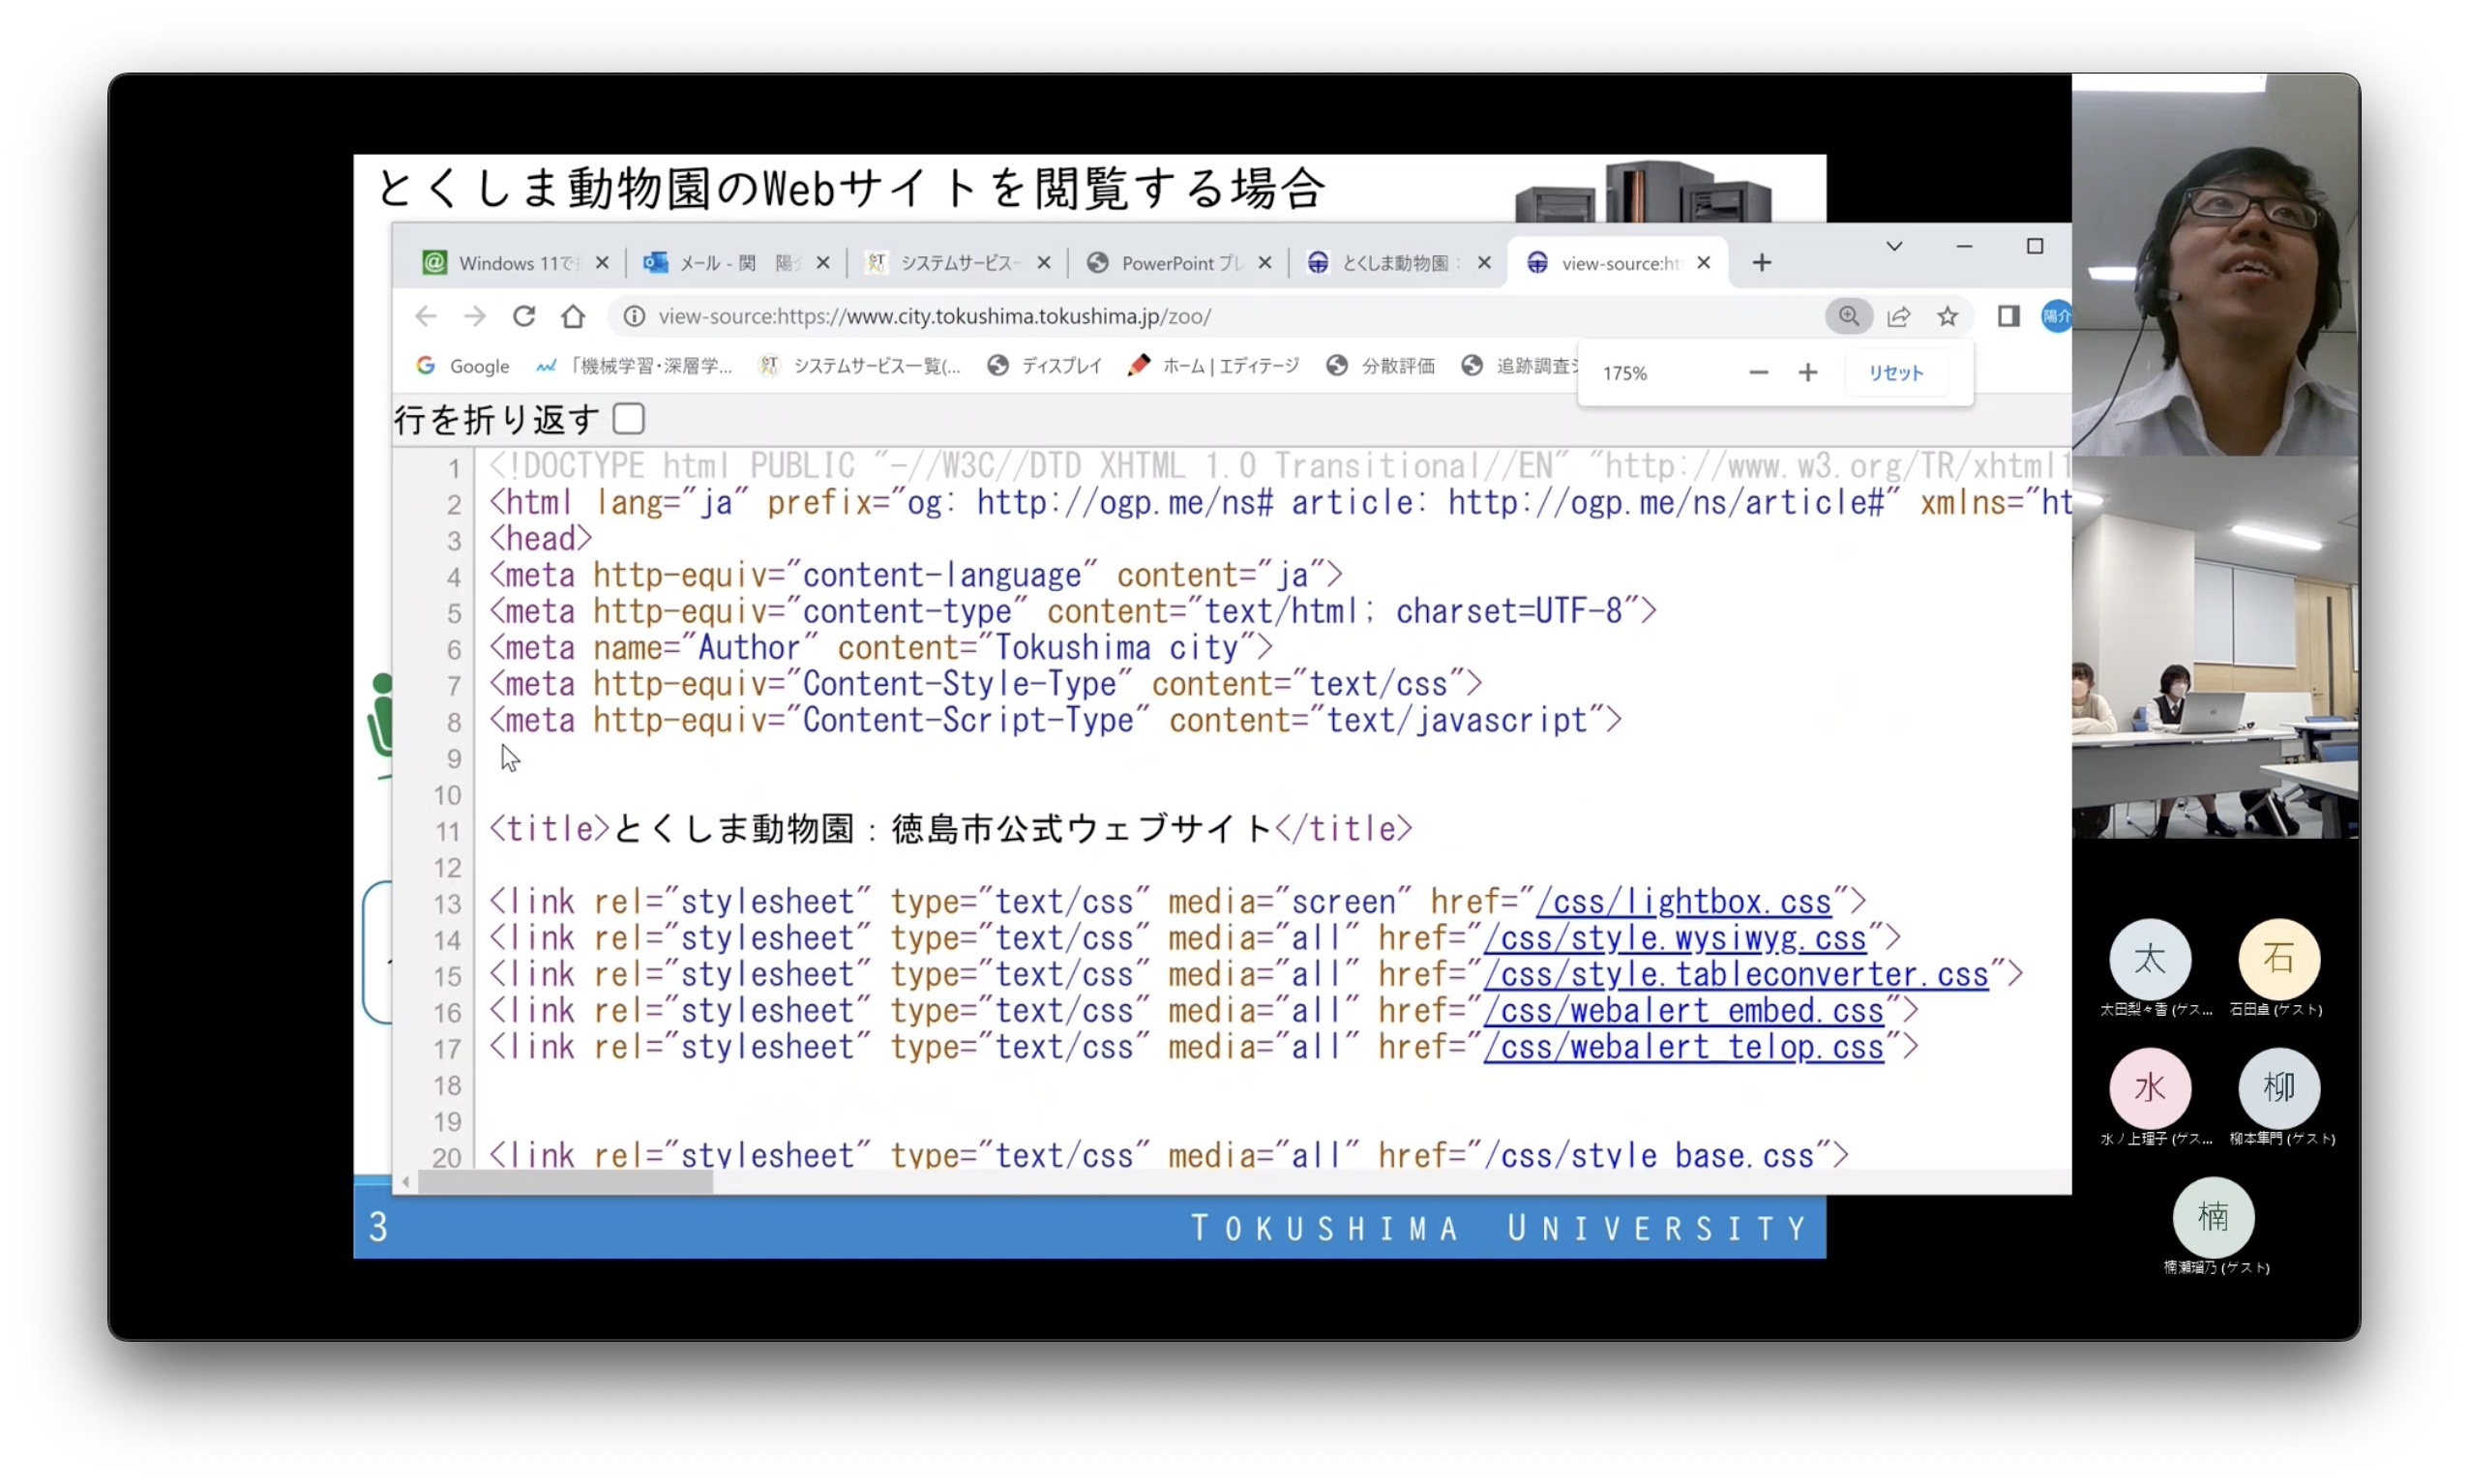Click the リセット zoom button

pos(1894,372)
